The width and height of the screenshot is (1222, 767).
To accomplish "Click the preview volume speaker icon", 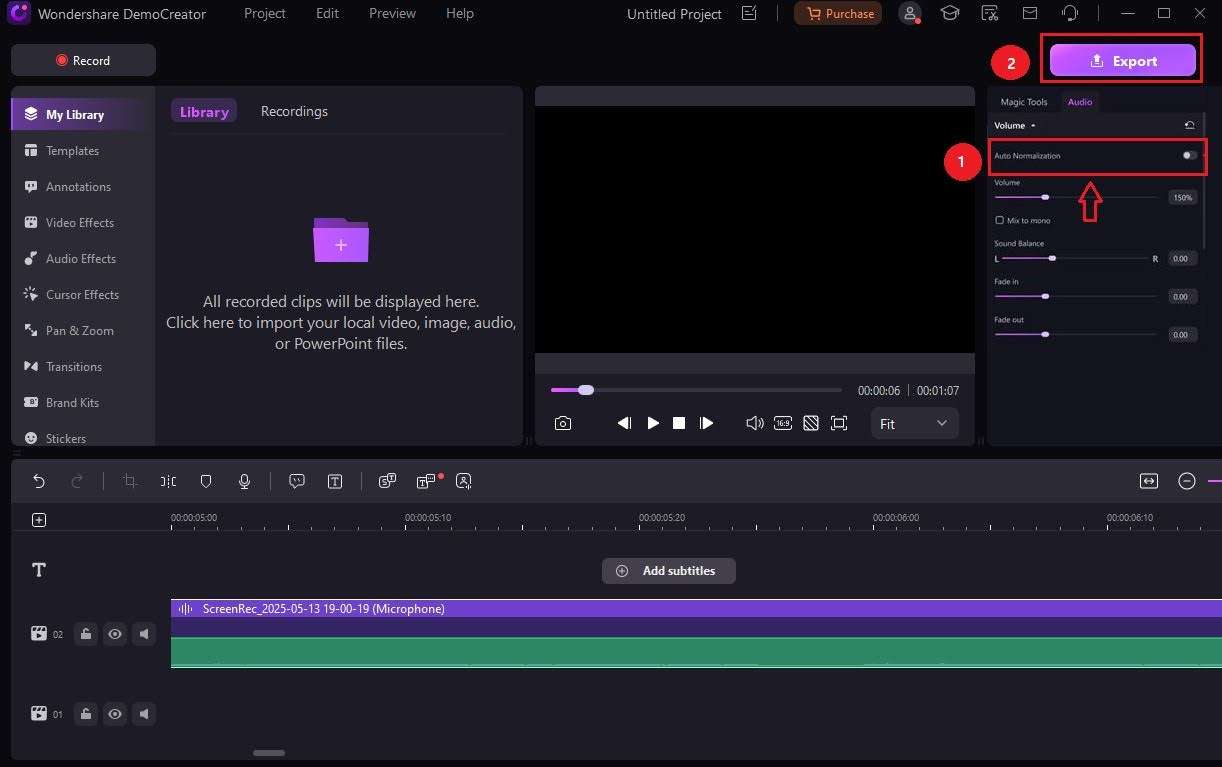I will coord(755,423).
